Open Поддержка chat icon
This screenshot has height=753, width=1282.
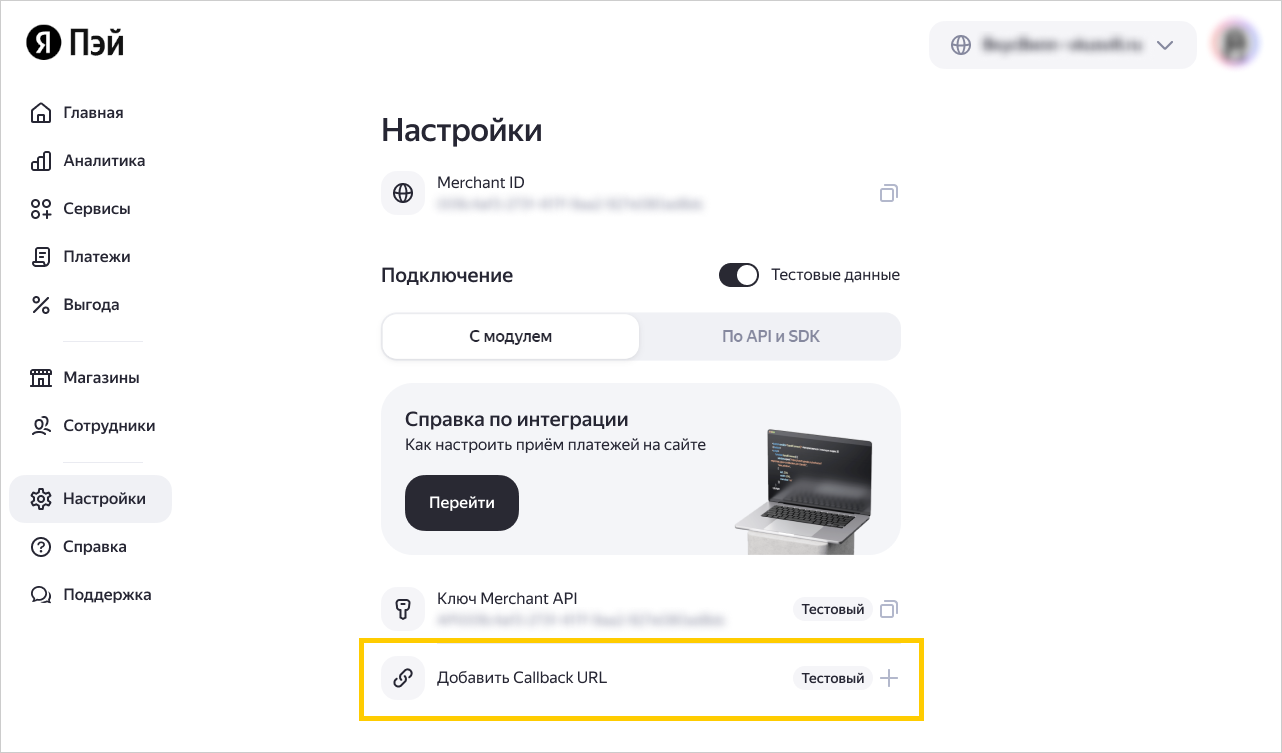point(41,594)
